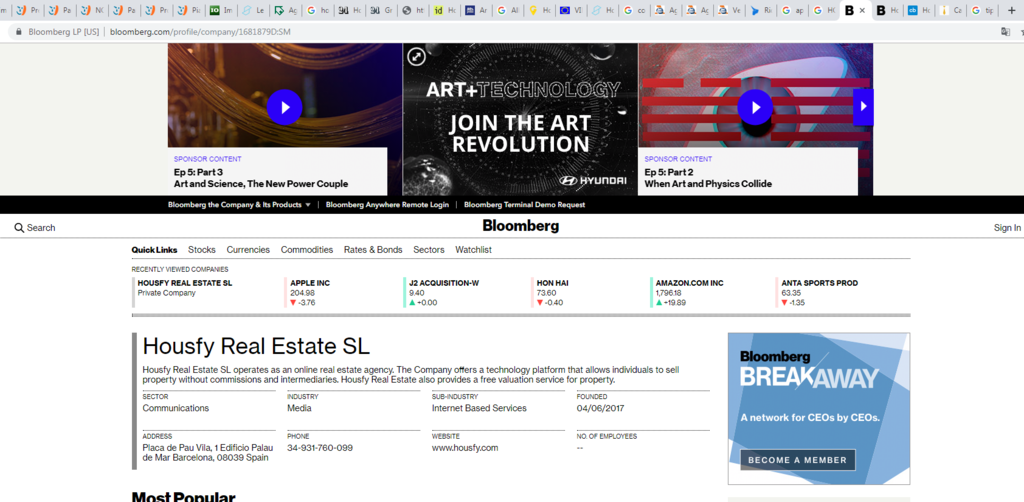Play the Ep 5 Part 2 video
Screen dimensions: 1024x502
[x=755, y=107]
